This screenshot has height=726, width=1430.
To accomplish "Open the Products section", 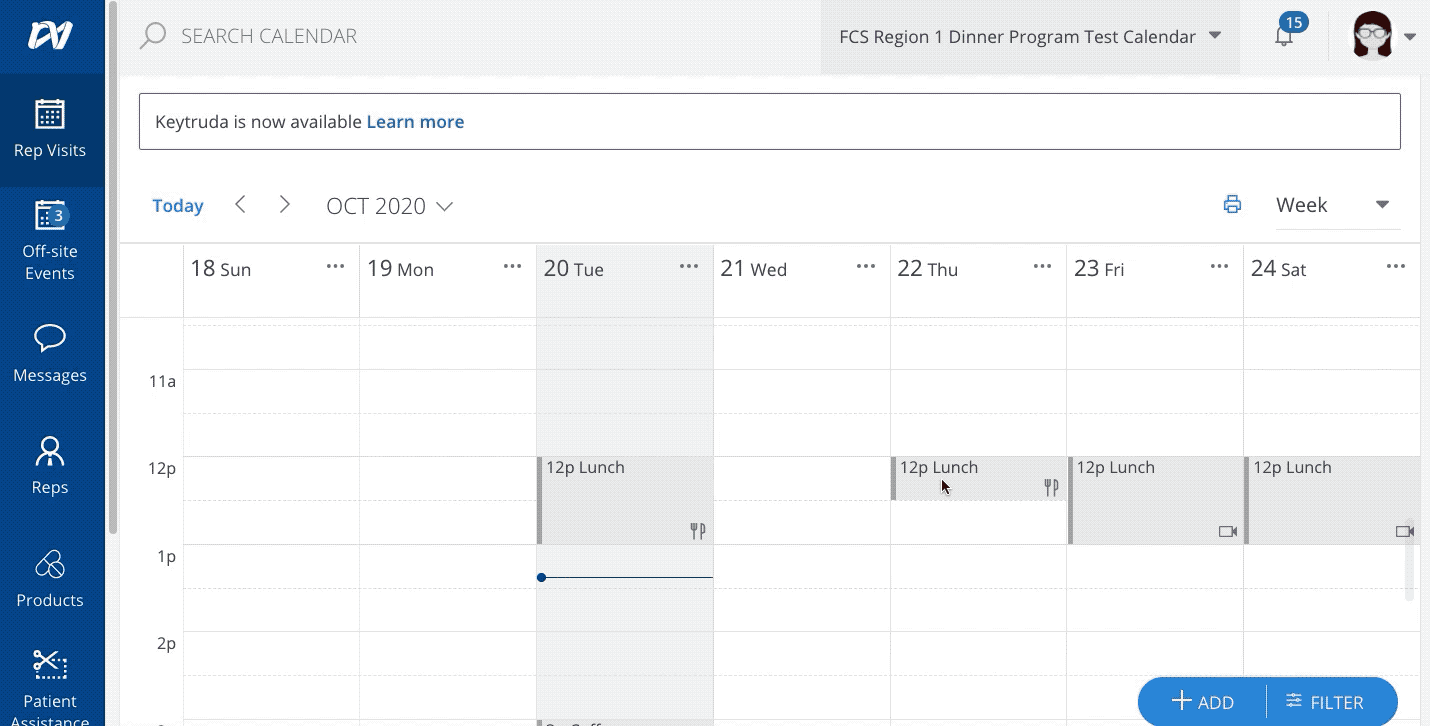I will 50,578.
